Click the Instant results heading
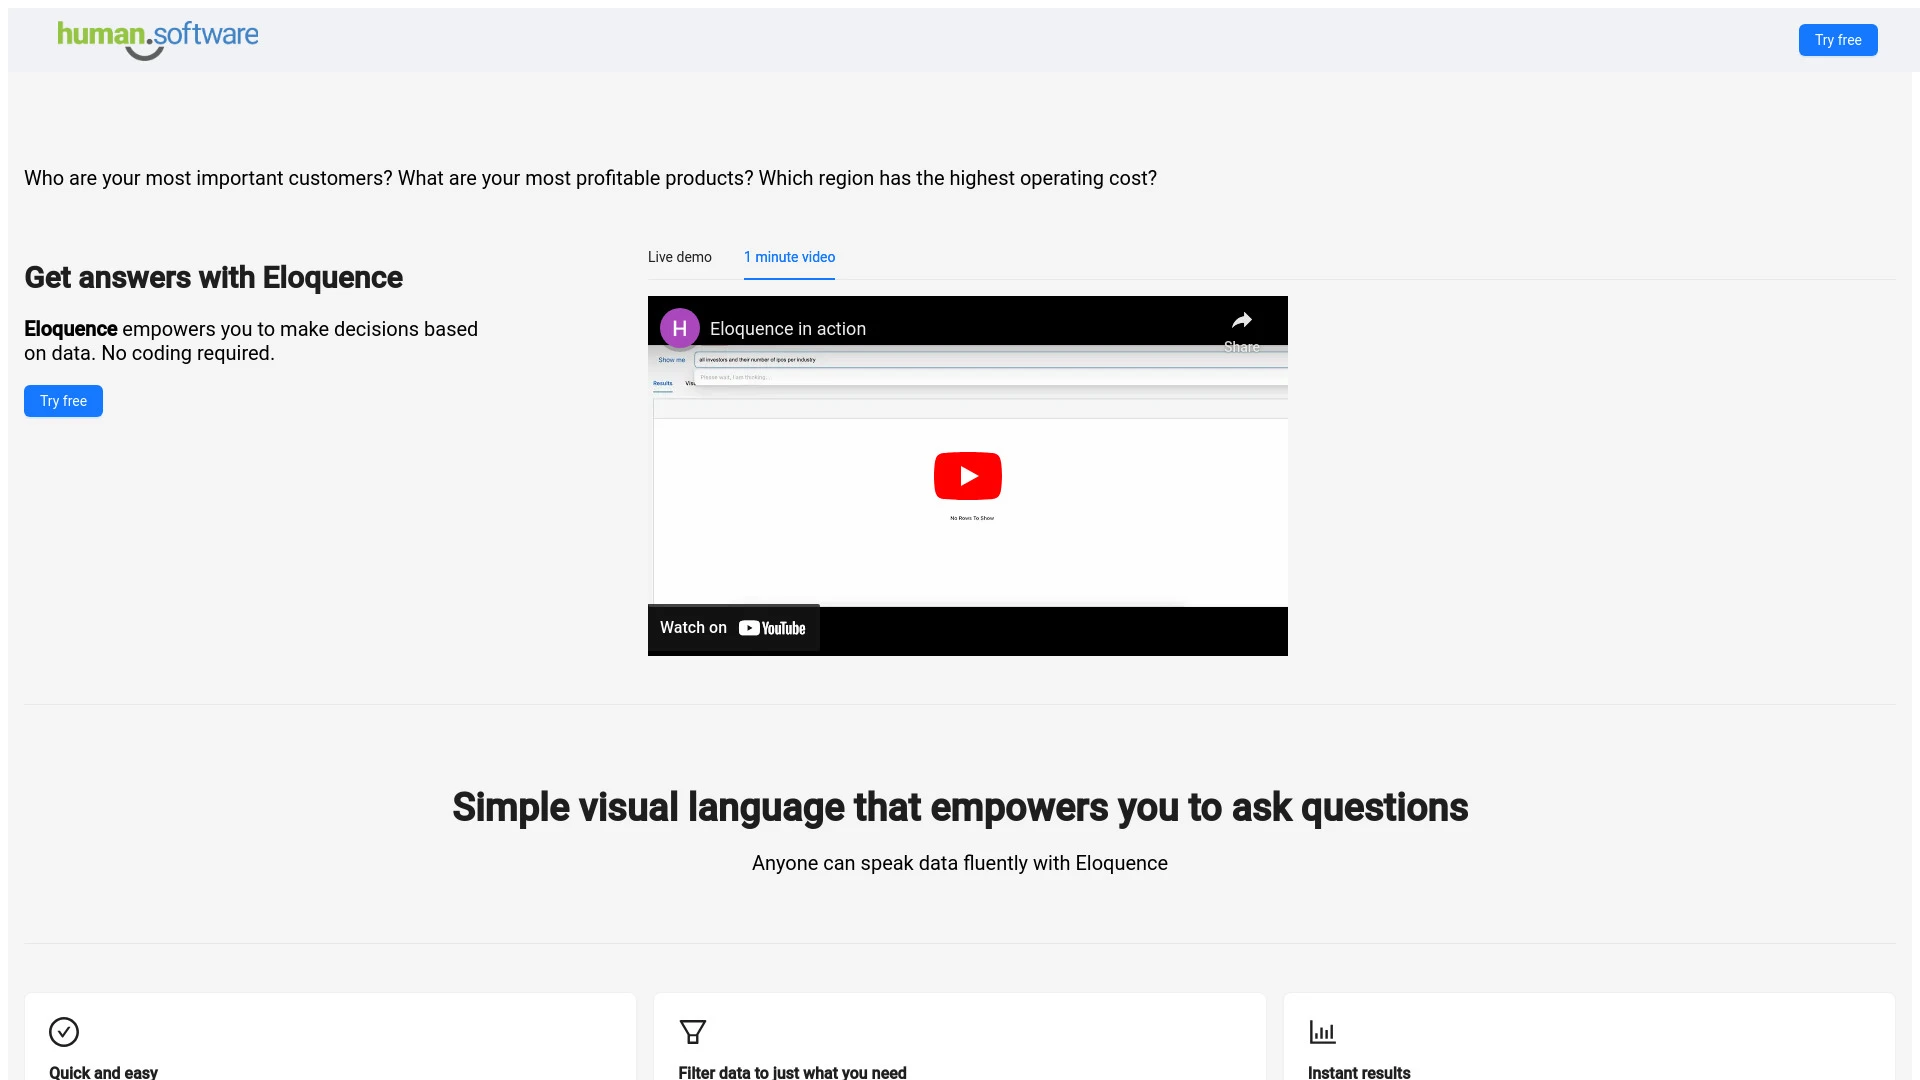Viewport: 1920px width, 1080px height. pos(1358,1072)
